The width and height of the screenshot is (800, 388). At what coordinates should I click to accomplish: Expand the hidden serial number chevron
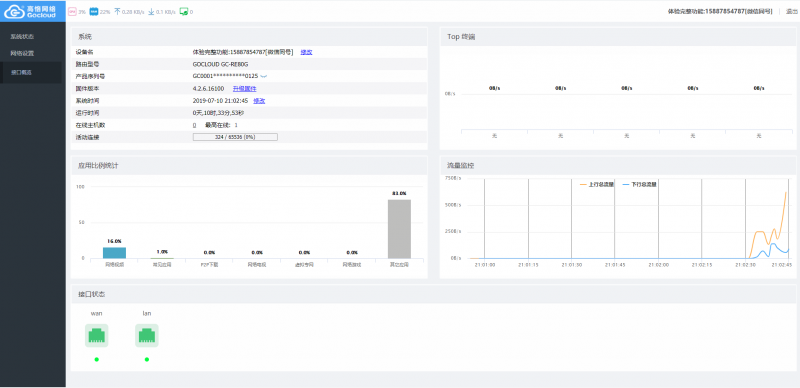[263, 76]
